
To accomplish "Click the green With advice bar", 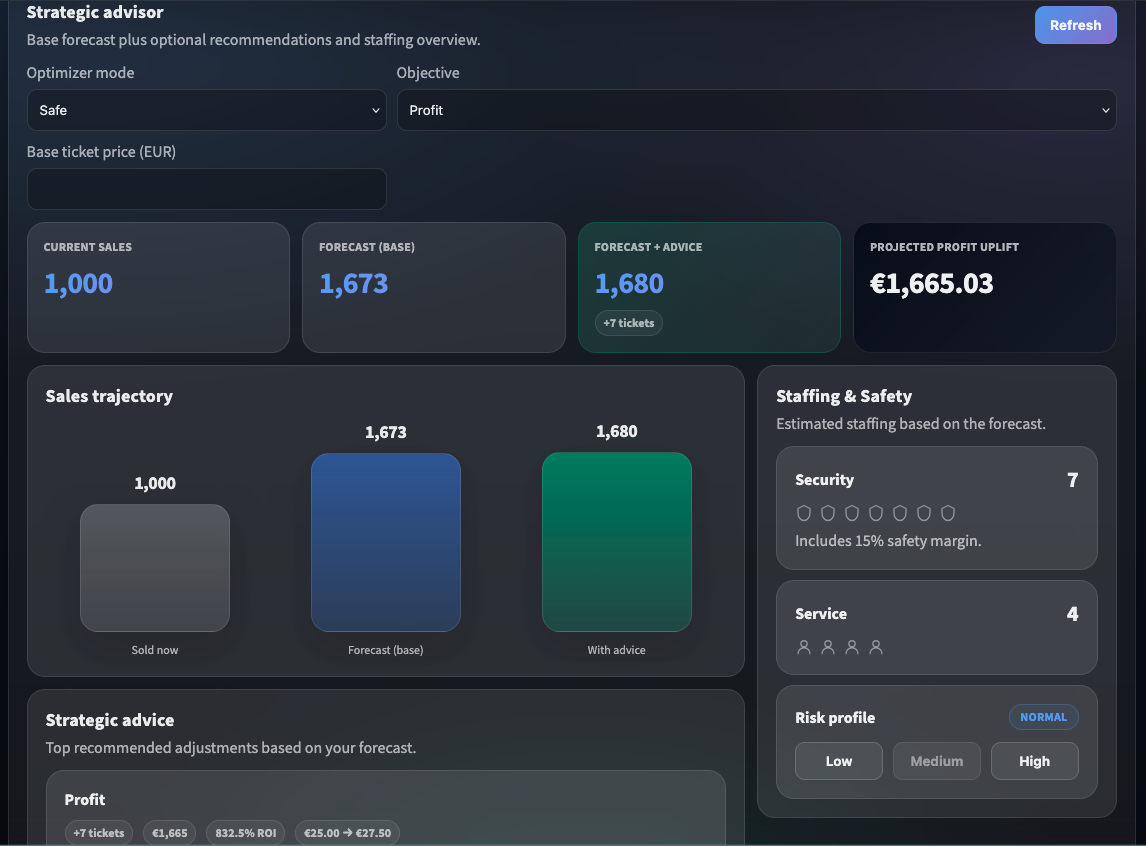I will (x=617, y=542).
